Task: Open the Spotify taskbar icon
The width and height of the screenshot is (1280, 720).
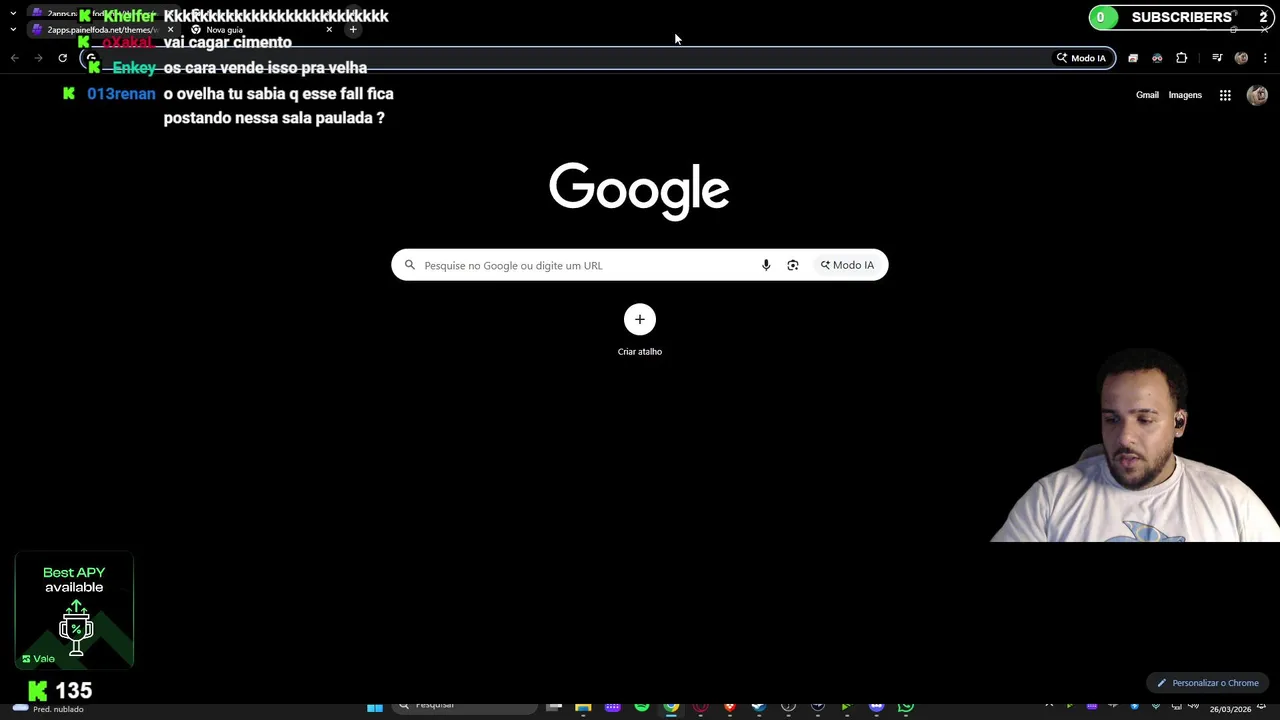Action: pos(642,707)
